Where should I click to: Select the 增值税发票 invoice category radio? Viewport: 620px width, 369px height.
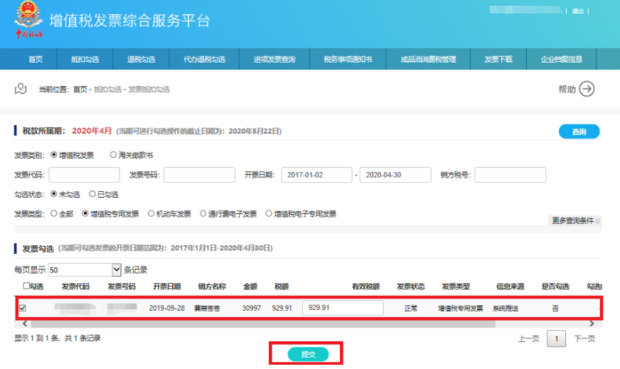54,155
